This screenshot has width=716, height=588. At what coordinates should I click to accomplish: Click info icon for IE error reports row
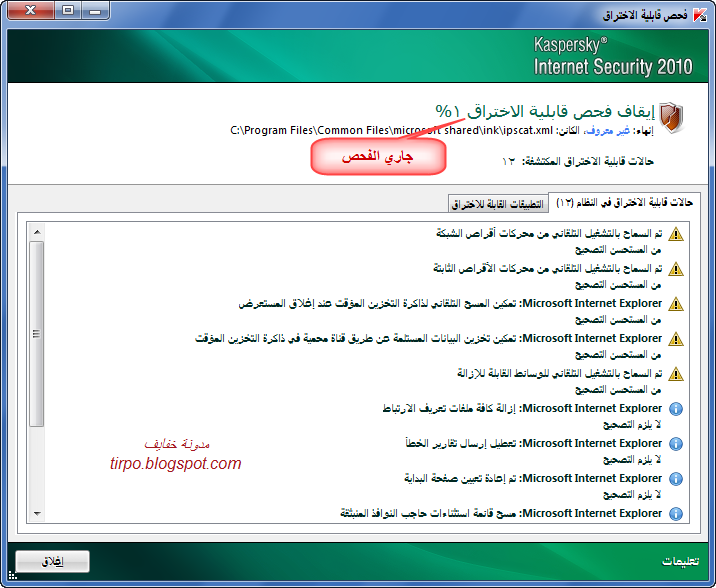coord(676,444)
